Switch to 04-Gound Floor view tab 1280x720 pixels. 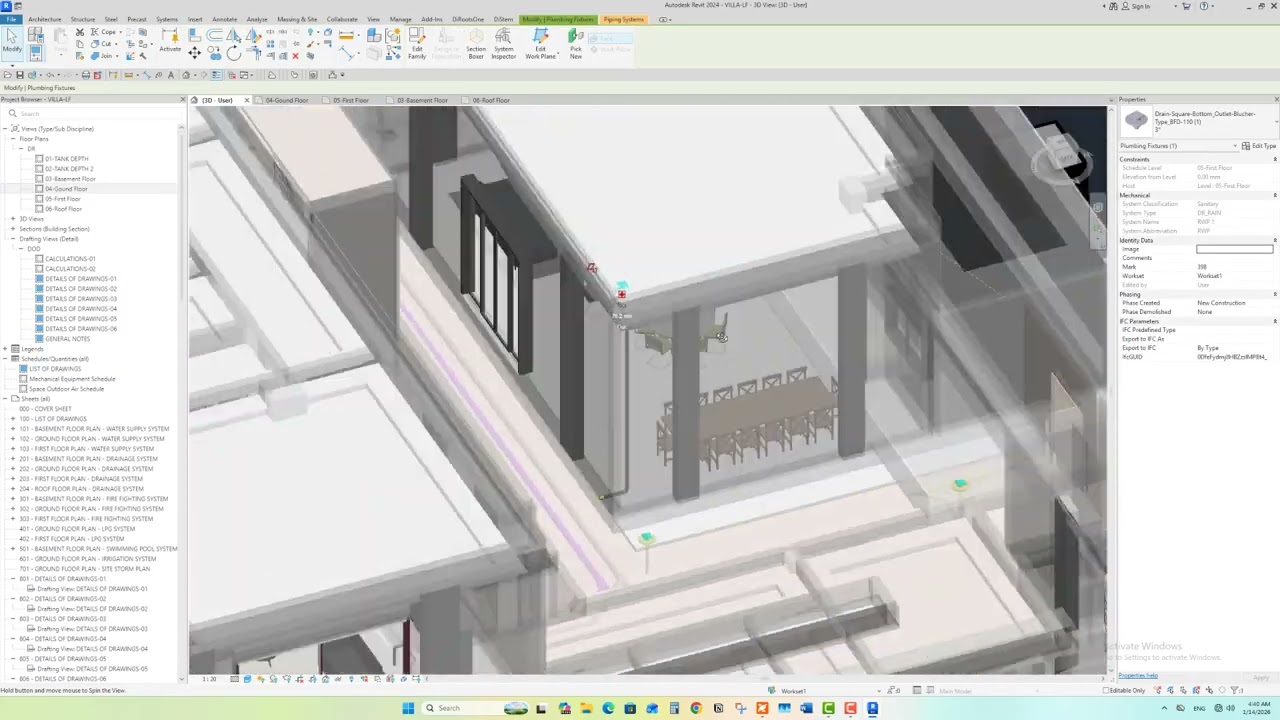click(x=287, y=100)
